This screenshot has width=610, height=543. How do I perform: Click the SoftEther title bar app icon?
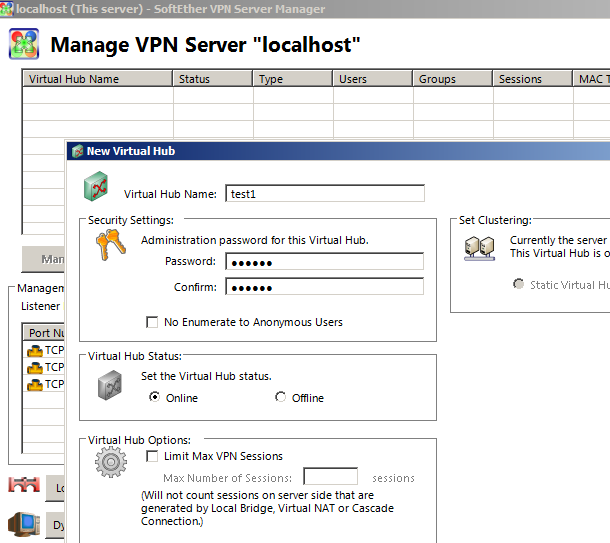tap(6, 9)
